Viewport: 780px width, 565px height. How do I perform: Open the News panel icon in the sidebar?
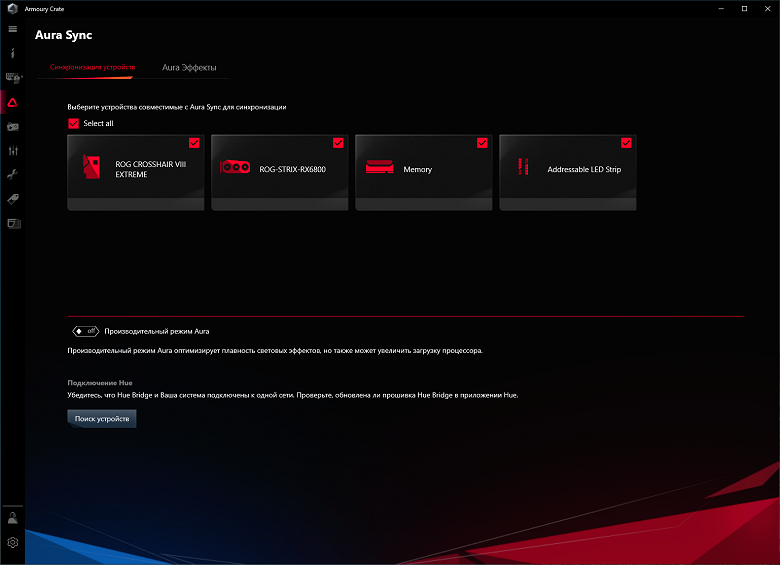coord(13,223)
